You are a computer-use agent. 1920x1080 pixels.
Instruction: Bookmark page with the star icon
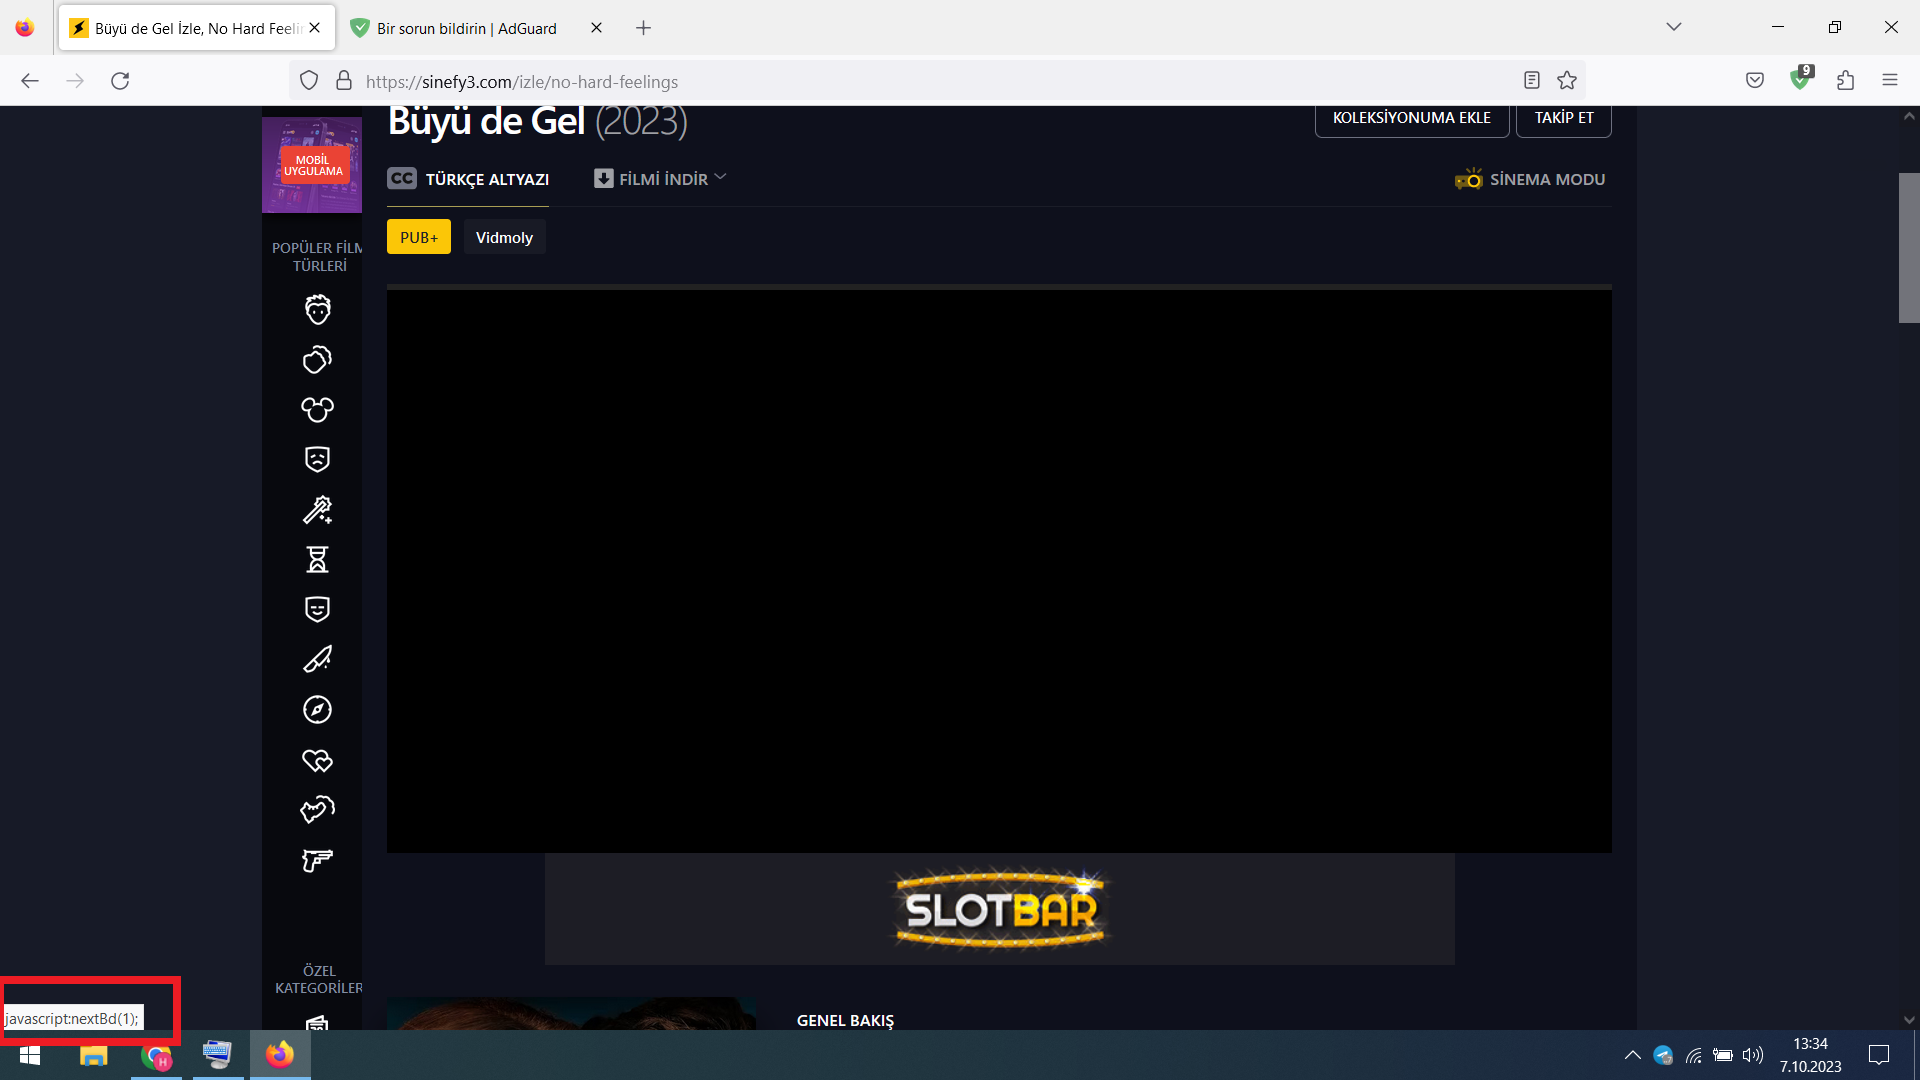1567,80
